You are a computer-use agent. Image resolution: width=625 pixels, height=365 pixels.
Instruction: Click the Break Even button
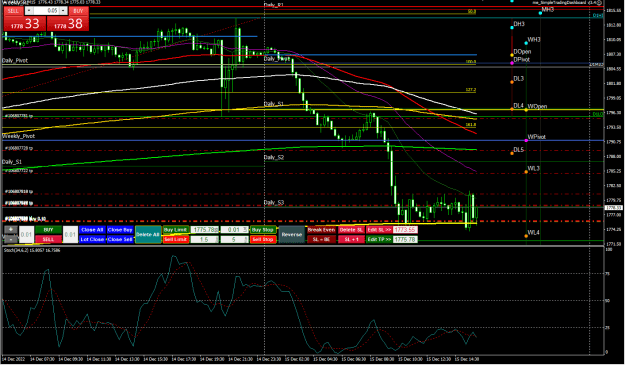pyautogui.click(x=321, y=230)
